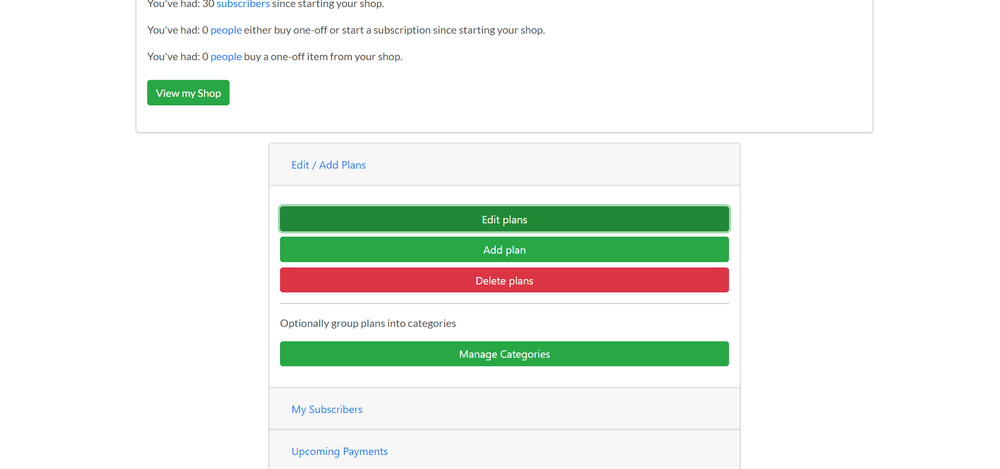Click the 'Optionally group plans into categories' text
This screenshot has width=1000, height=469.
[x=368, y=323]
